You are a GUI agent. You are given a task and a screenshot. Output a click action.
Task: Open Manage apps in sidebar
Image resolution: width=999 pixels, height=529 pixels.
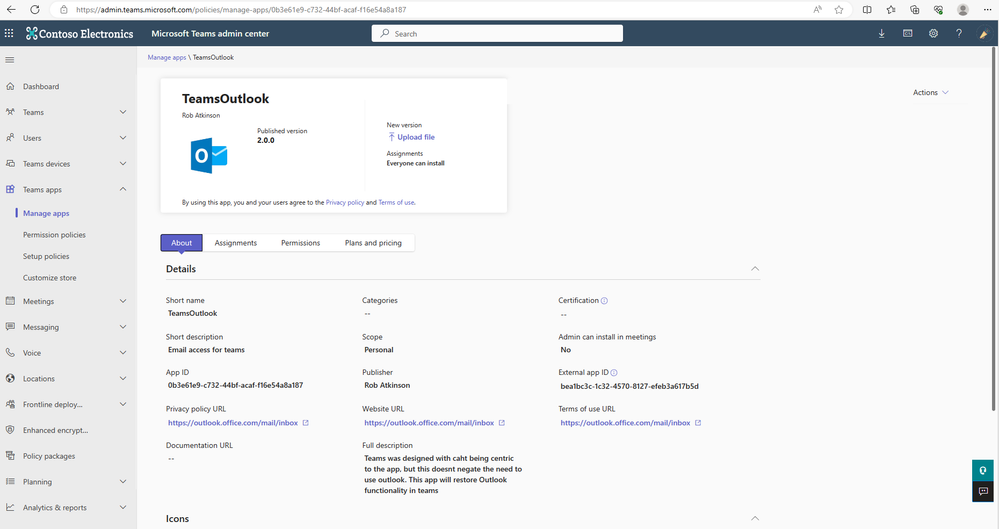pyautogui.click(x=46, y=214)
